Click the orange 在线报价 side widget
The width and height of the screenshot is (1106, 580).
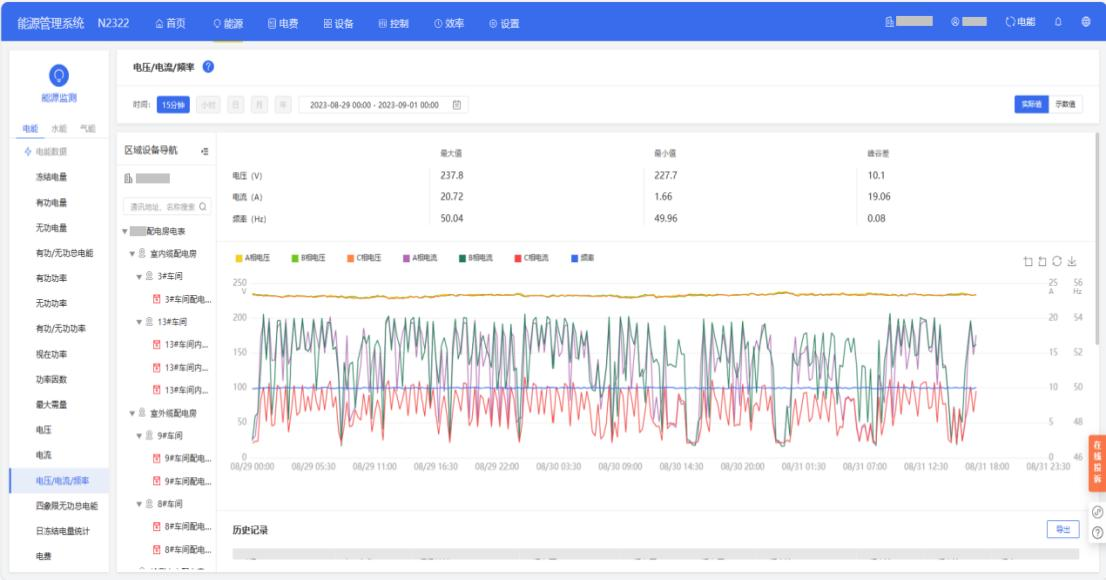pyautogui.click(x=1096, y=462)
